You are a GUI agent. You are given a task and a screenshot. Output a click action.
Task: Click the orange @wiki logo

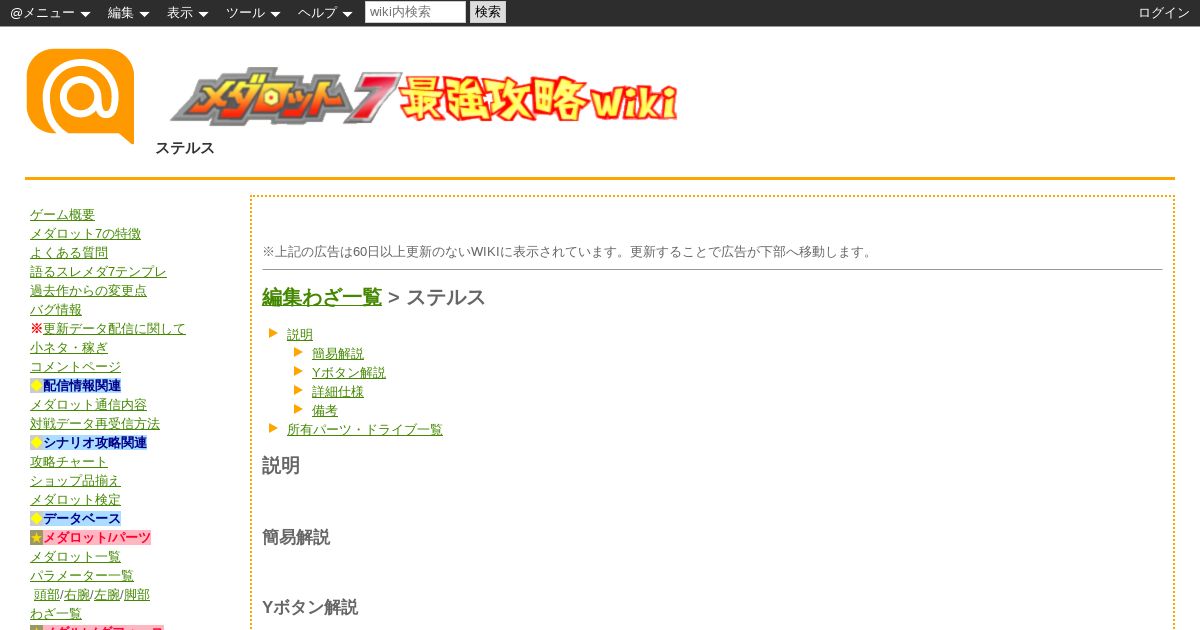pos(80,96)
